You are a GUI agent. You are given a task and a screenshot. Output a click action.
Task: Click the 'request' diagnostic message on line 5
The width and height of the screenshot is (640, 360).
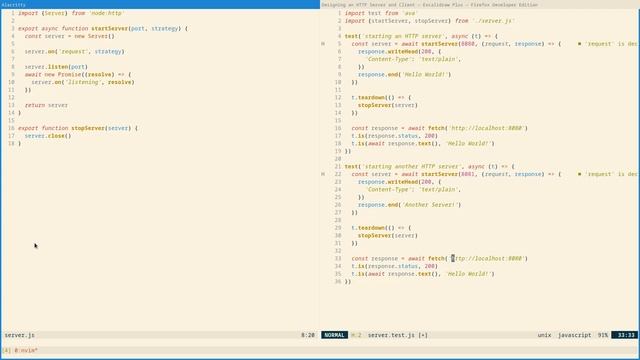(608, 44)
